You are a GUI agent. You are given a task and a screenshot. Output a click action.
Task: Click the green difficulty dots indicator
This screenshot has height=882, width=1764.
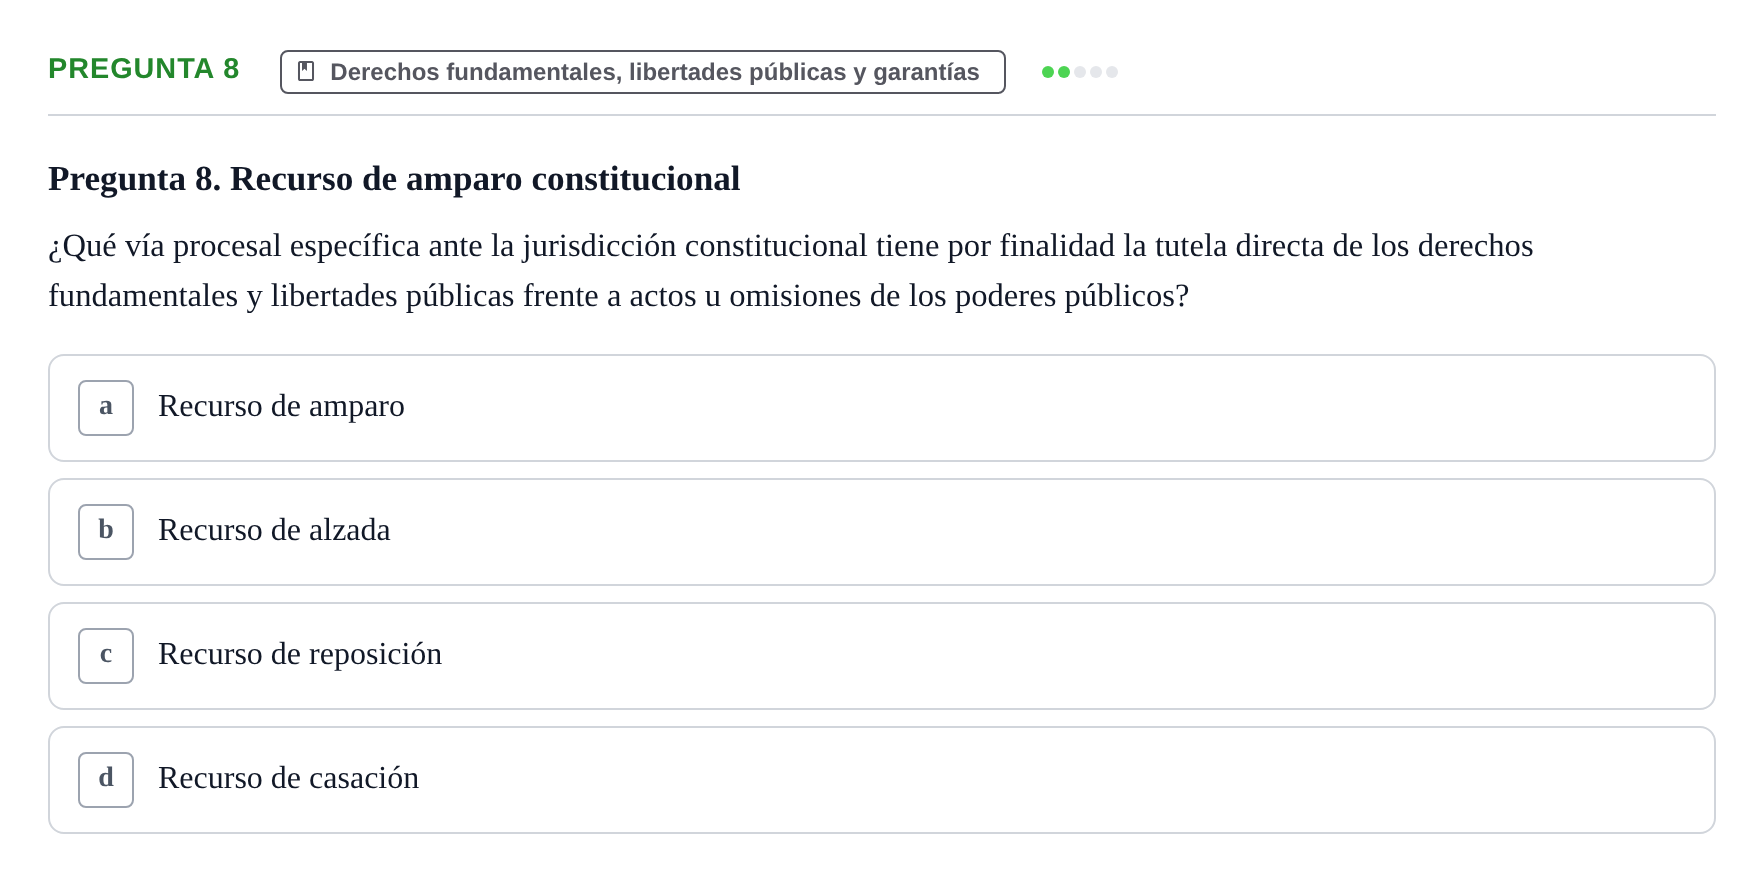1080,72
